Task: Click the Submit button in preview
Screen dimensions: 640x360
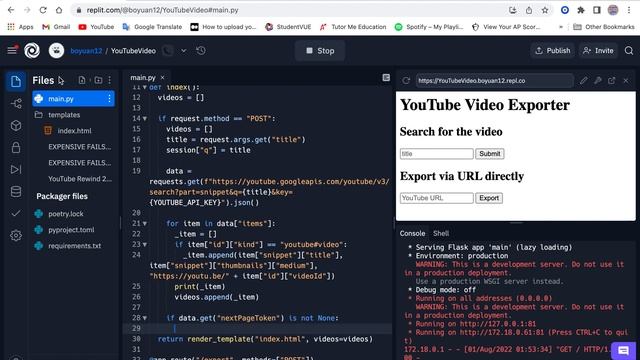Action: click(489, 154)
